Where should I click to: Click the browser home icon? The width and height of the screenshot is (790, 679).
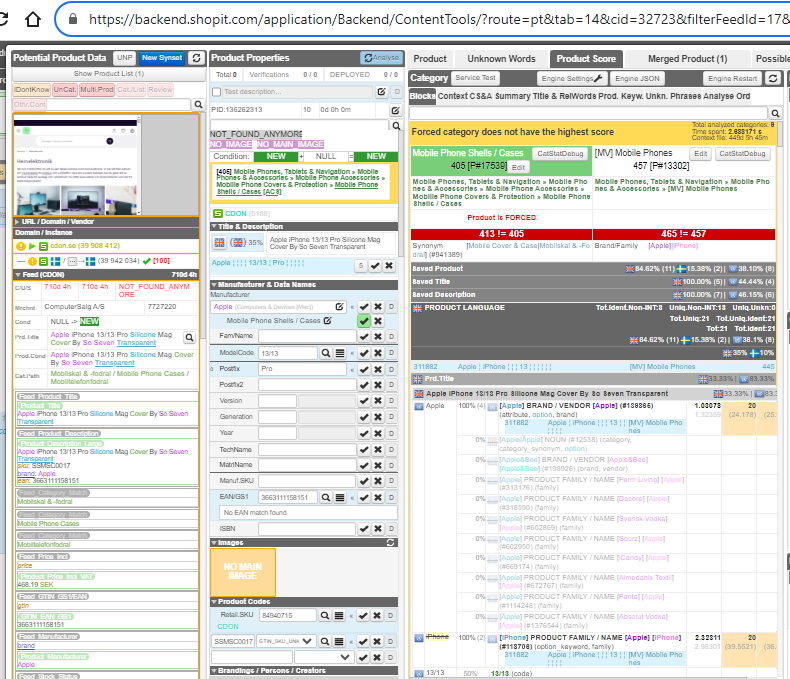(x=33, y=19)
